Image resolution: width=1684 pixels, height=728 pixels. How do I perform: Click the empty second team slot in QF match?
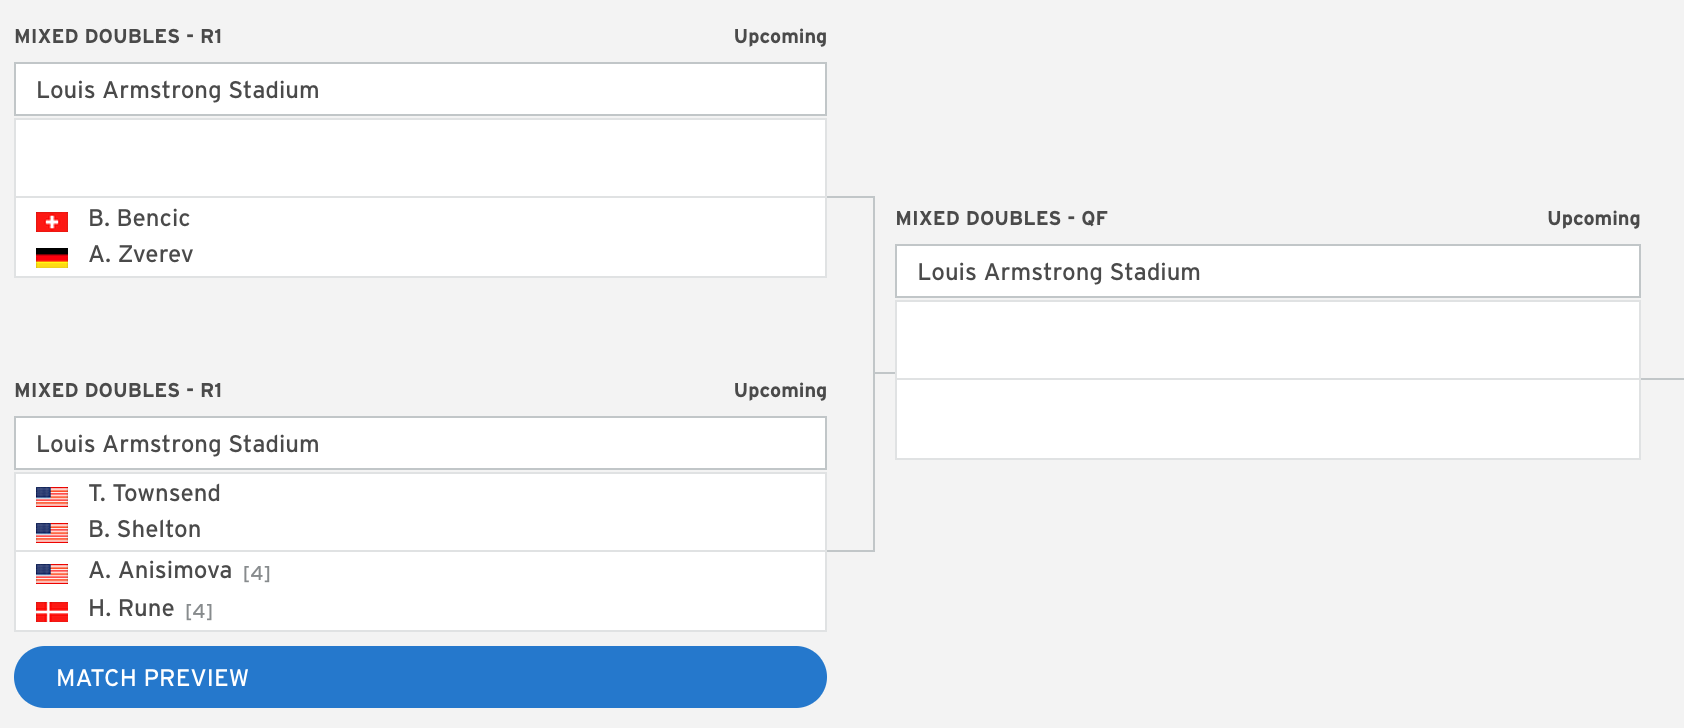pos(1268,419)
